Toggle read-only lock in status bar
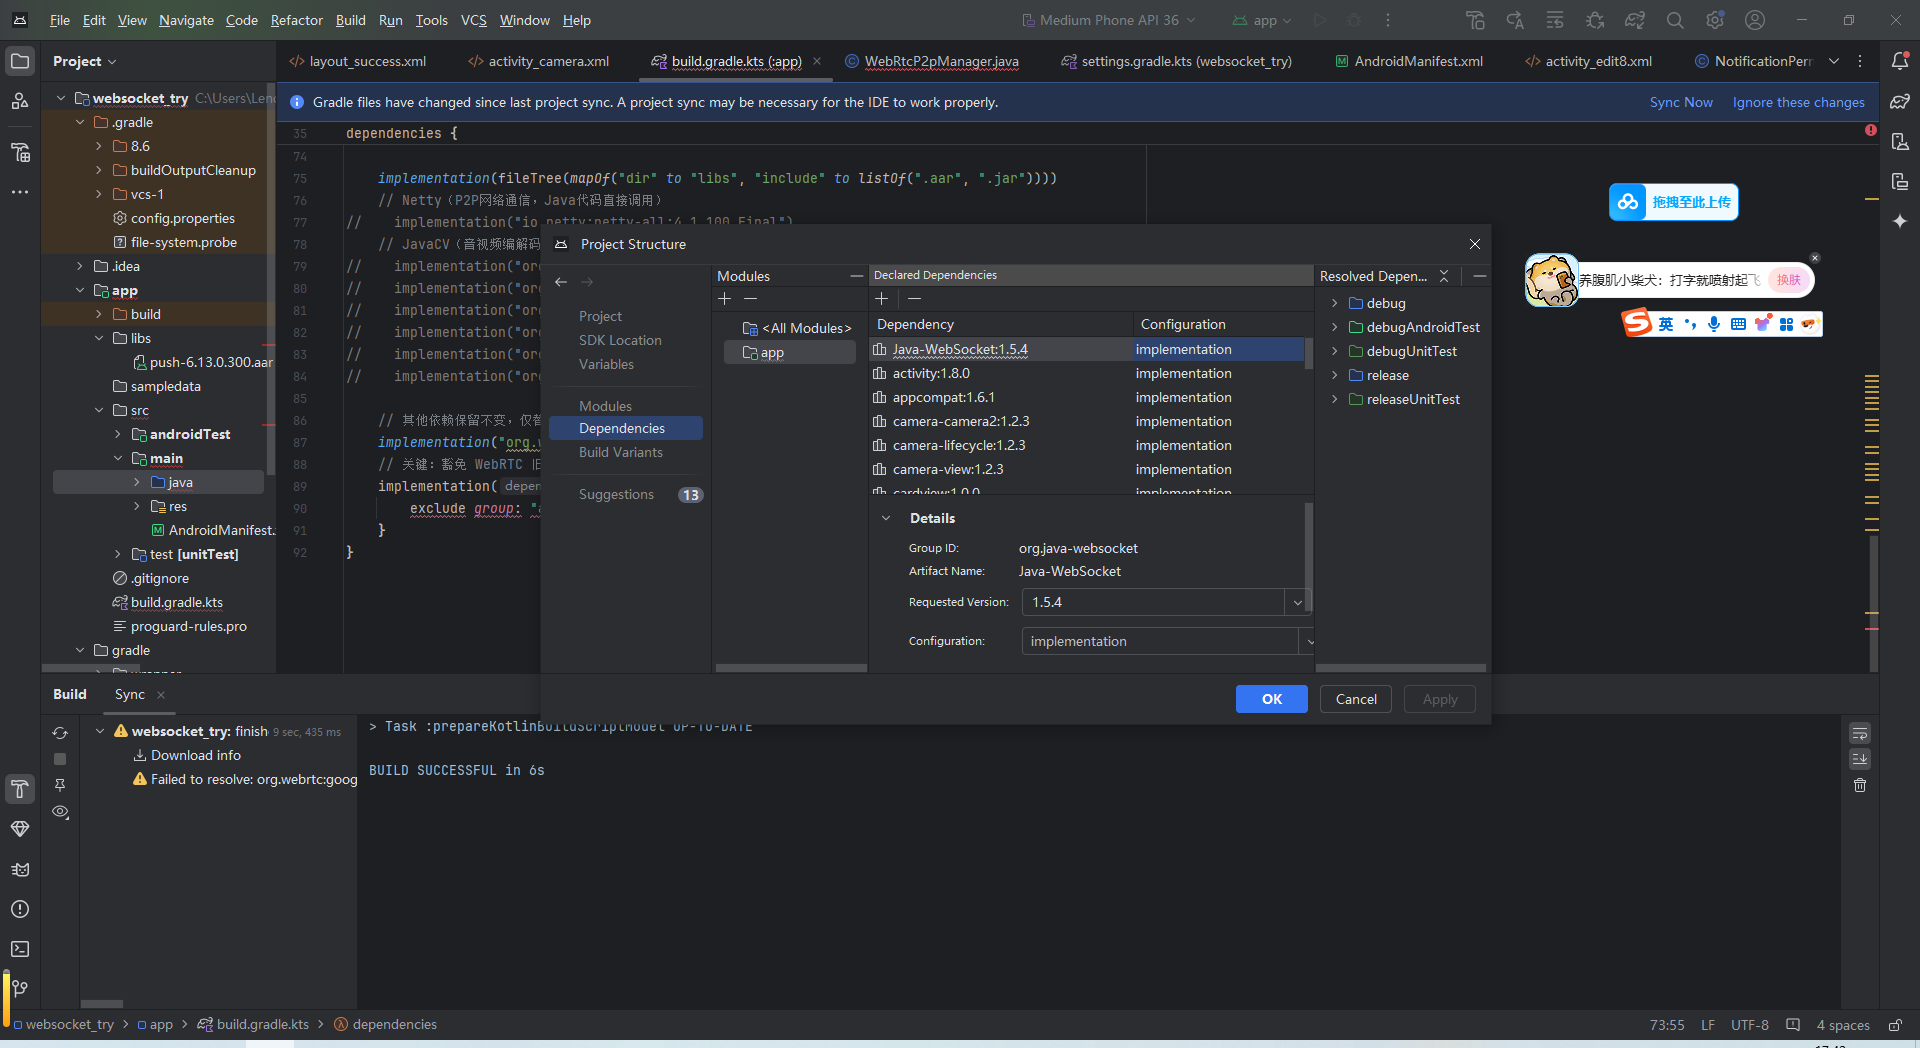This screenshot has width=1920, height=1048. [x=1894, y=1025]
